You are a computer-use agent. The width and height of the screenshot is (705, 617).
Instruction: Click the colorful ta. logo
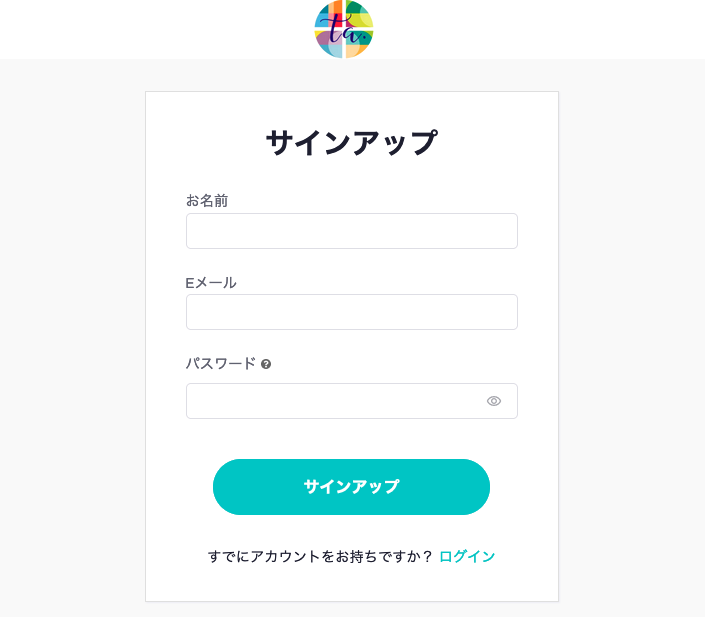344,29
